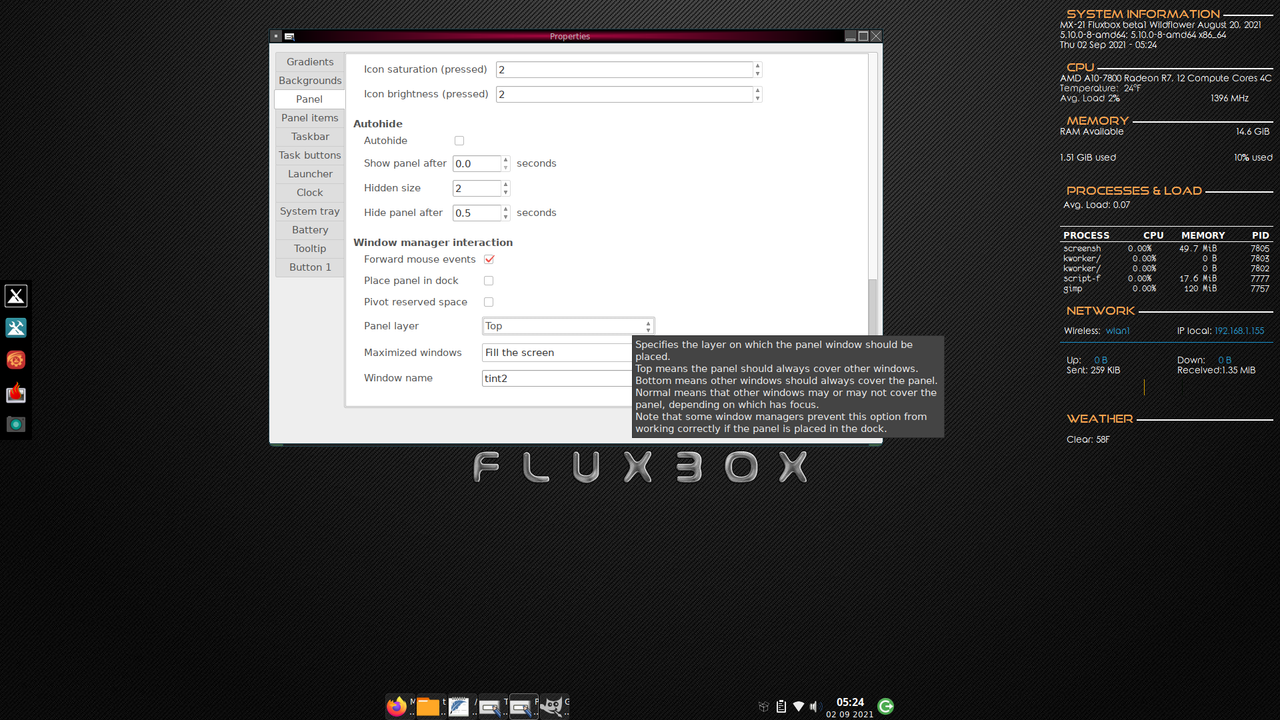Click the gimp row in process list
1280x720 pixels.
point(1166,289)
